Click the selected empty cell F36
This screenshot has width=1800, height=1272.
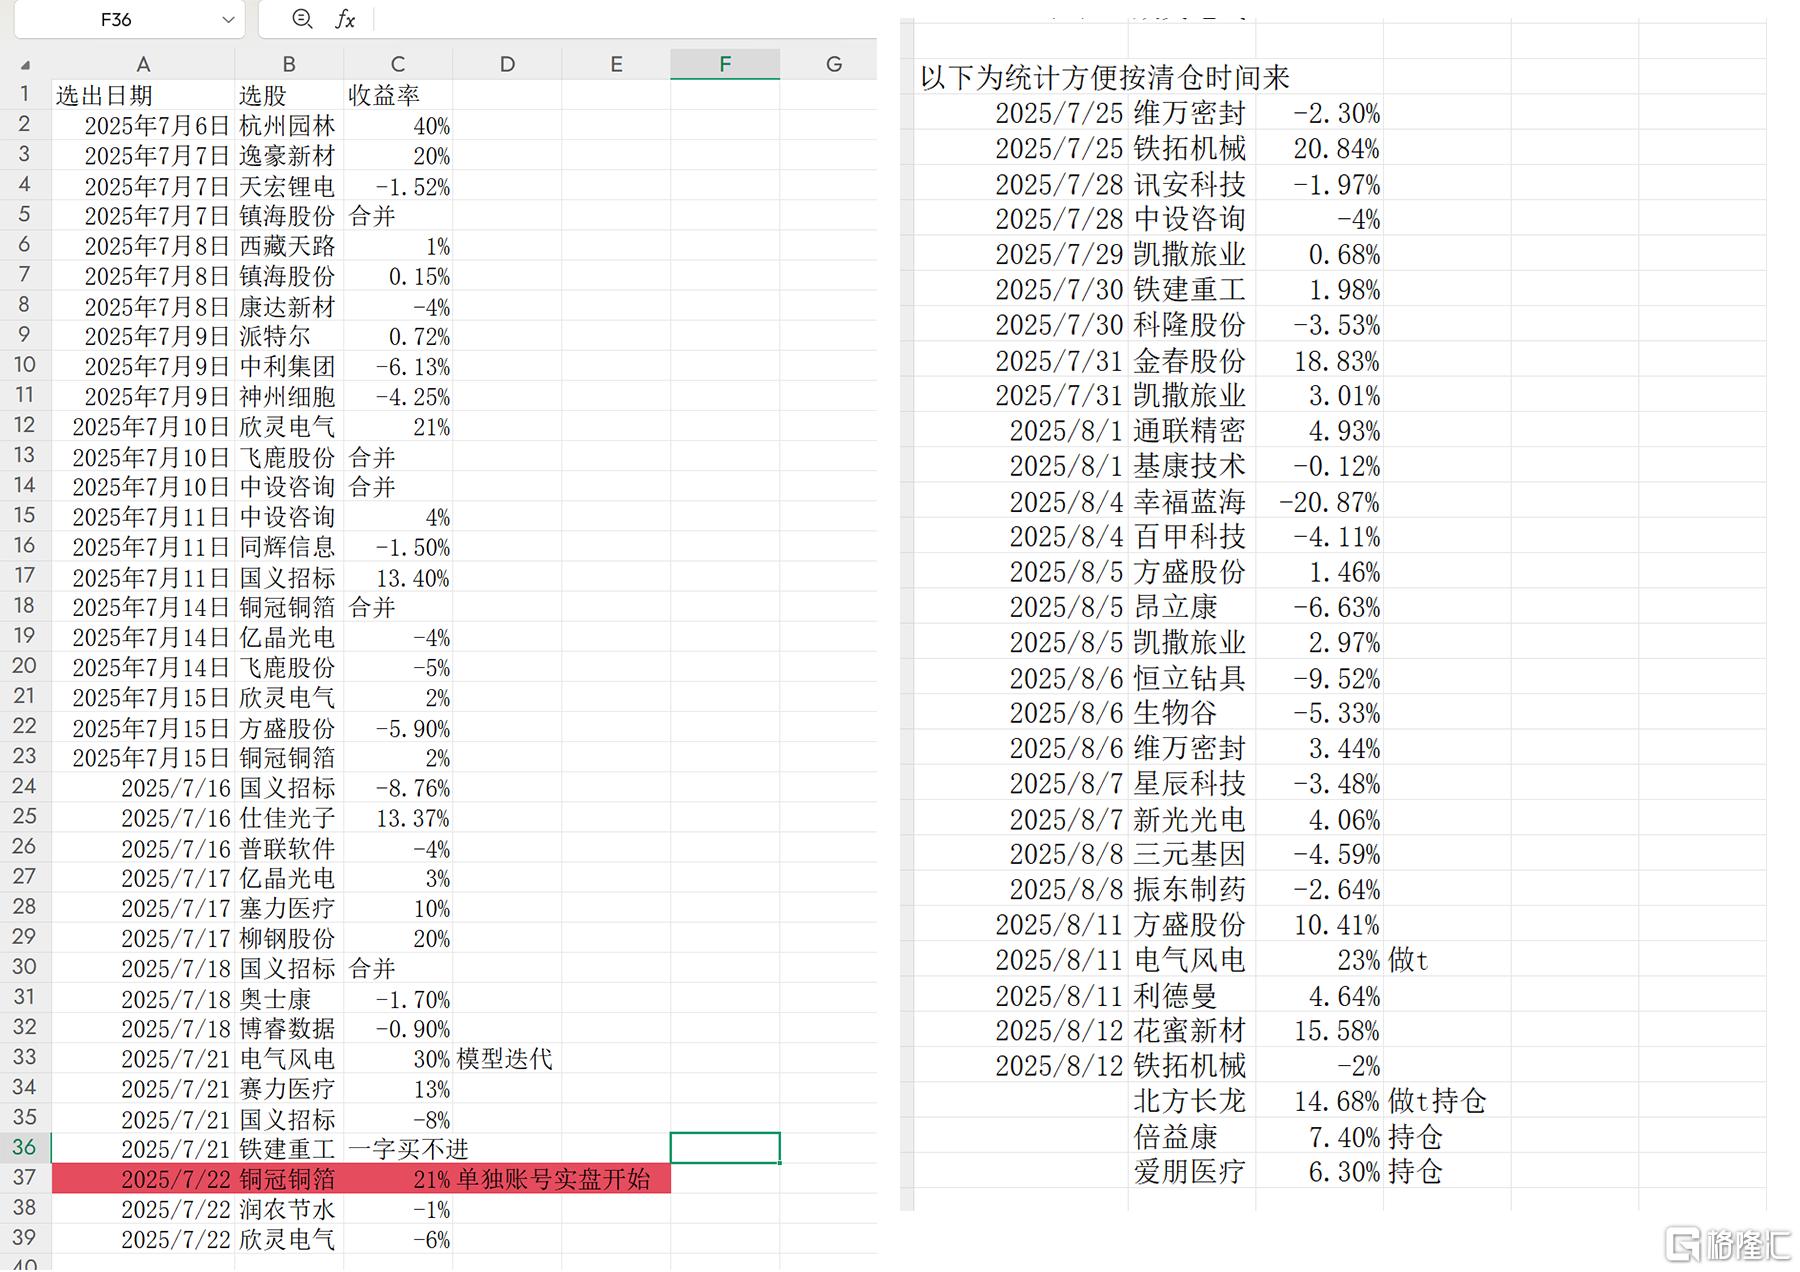pos(725,1148)
